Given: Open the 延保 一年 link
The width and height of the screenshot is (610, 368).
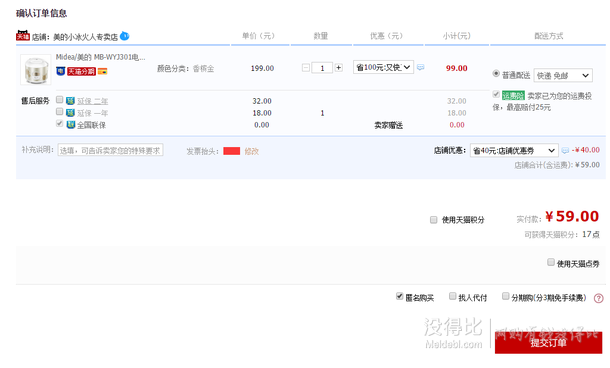Looking at the screenshot, I should pos(92,113).
